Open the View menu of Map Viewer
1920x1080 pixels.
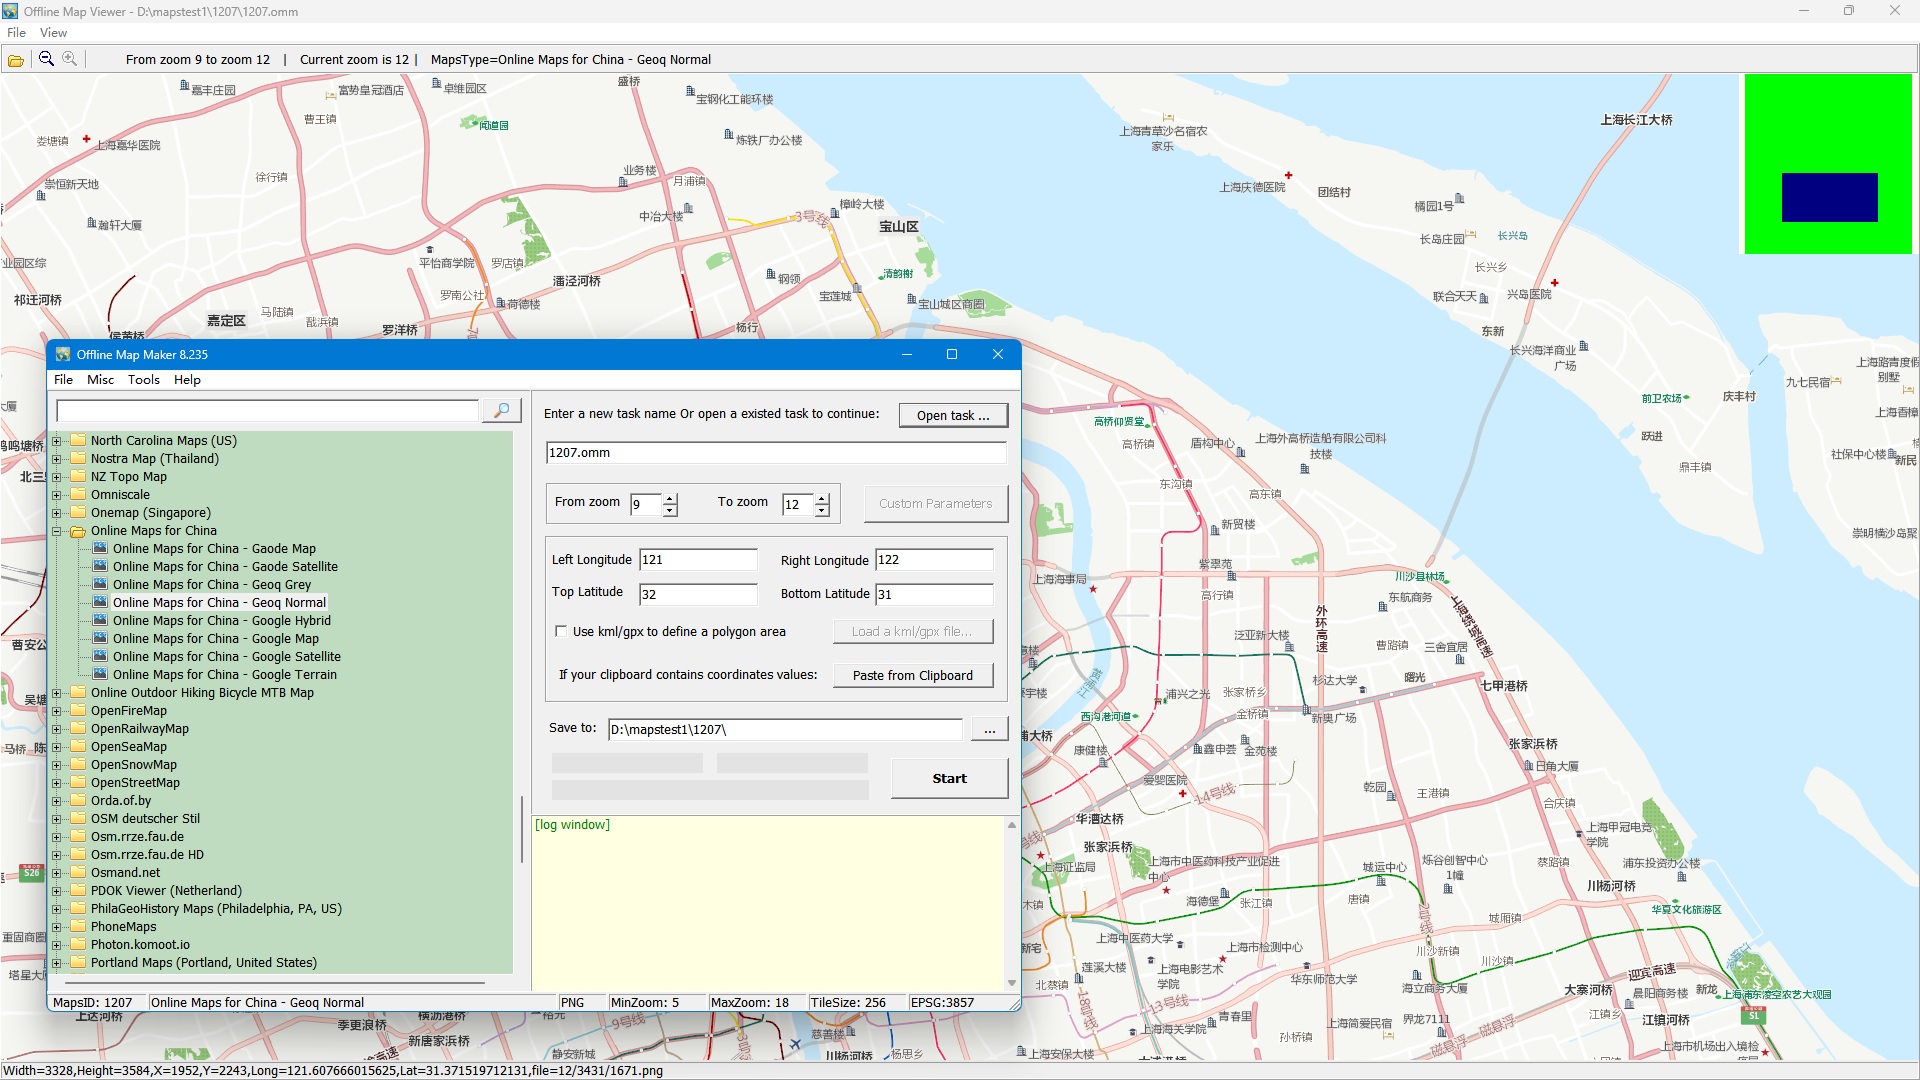click(53, 33)
